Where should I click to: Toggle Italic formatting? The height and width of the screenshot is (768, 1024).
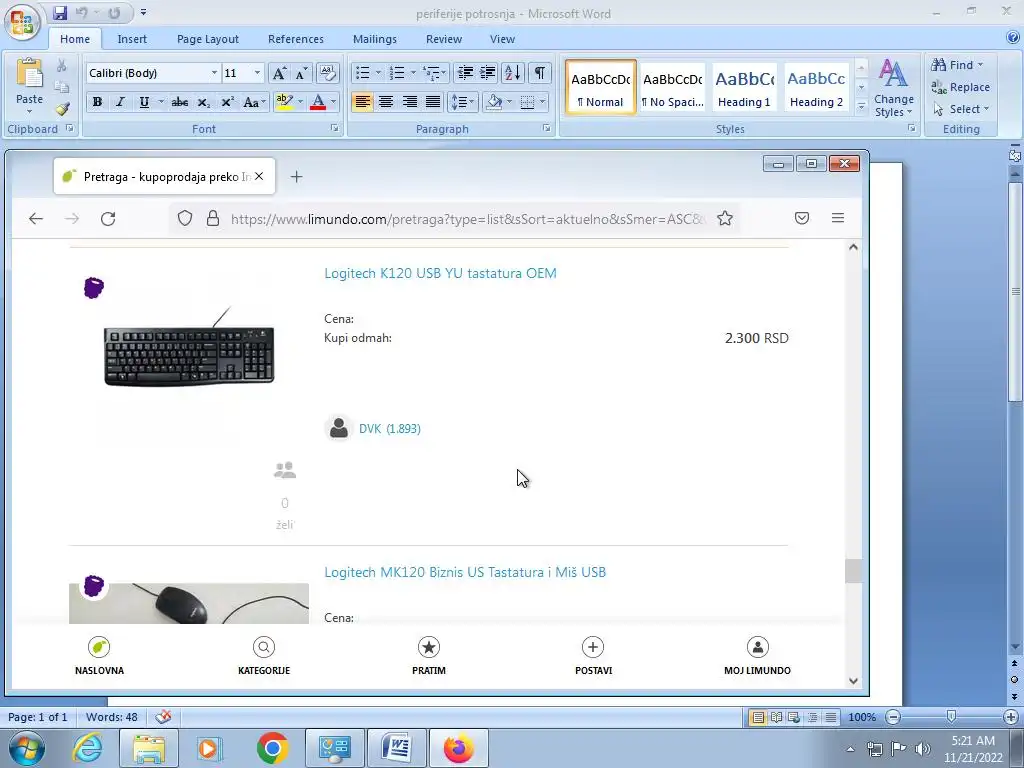(x=120, y=103)
